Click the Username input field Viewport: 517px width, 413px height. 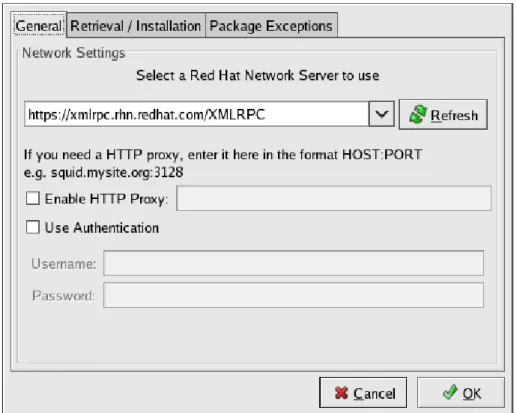[293, 263]
